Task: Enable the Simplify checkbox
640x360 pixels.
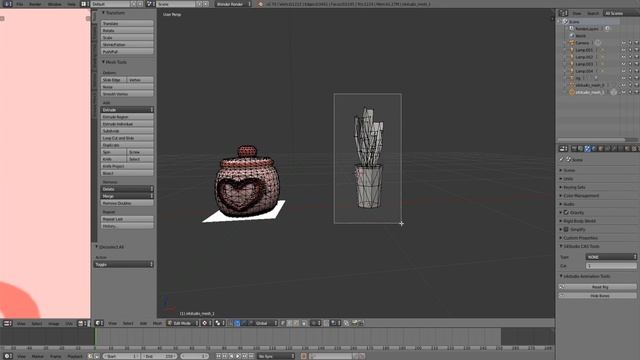Action: point(566,229)
